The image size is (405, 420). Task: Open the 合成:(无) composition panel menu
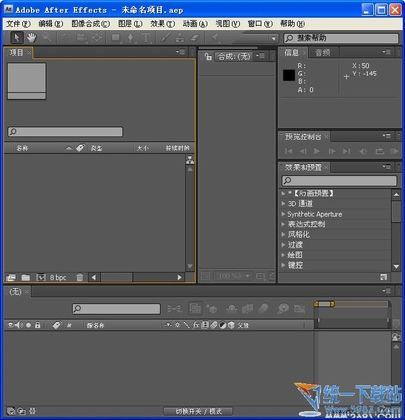pyautogui.click(x=260, y=56)
